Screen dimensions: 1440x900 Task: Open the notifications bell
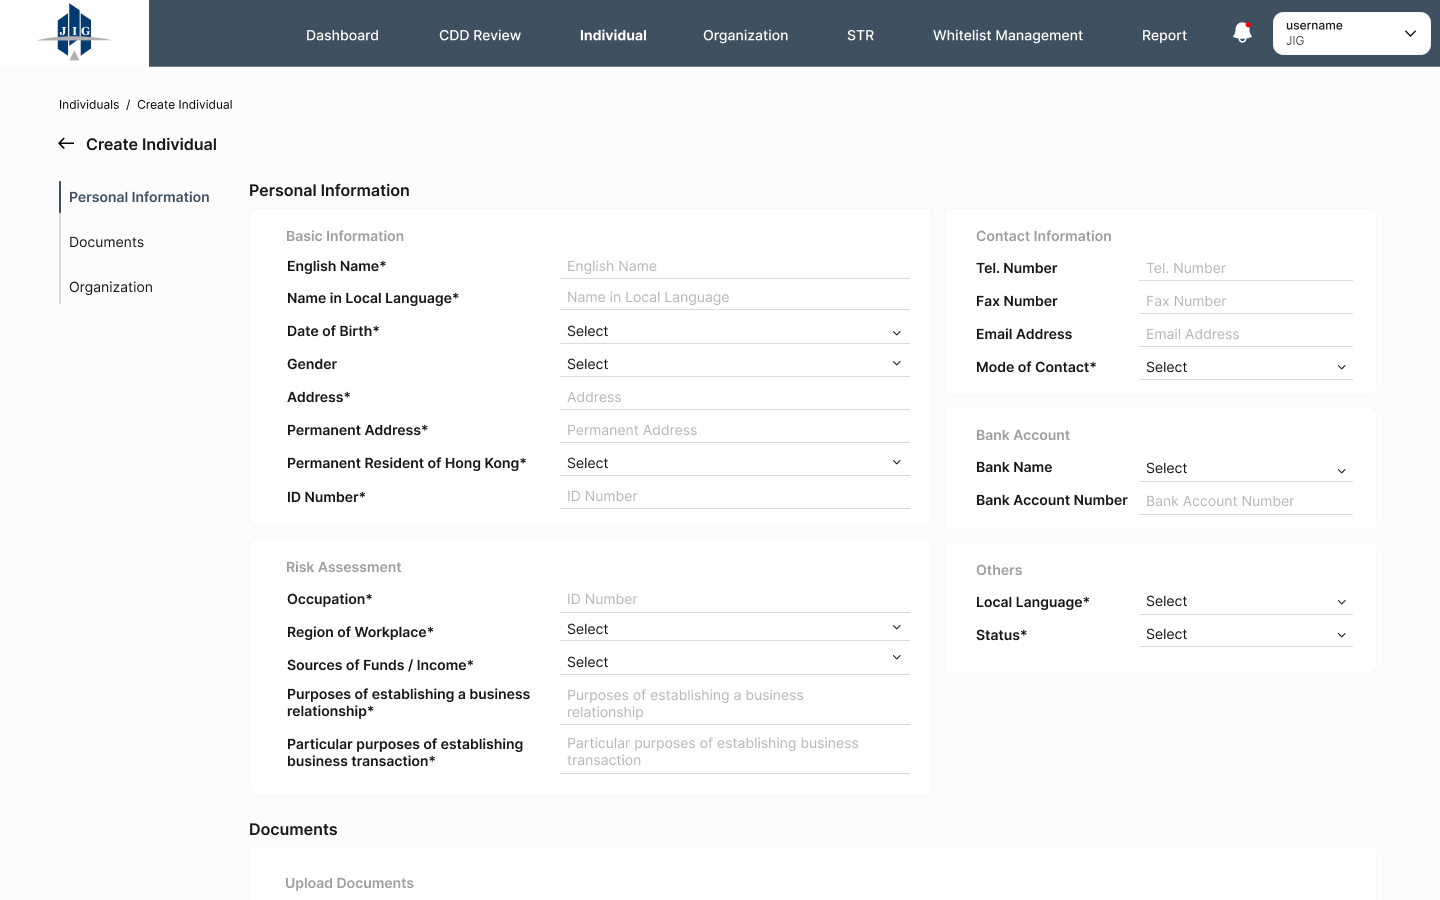[x=1242, y=33]
